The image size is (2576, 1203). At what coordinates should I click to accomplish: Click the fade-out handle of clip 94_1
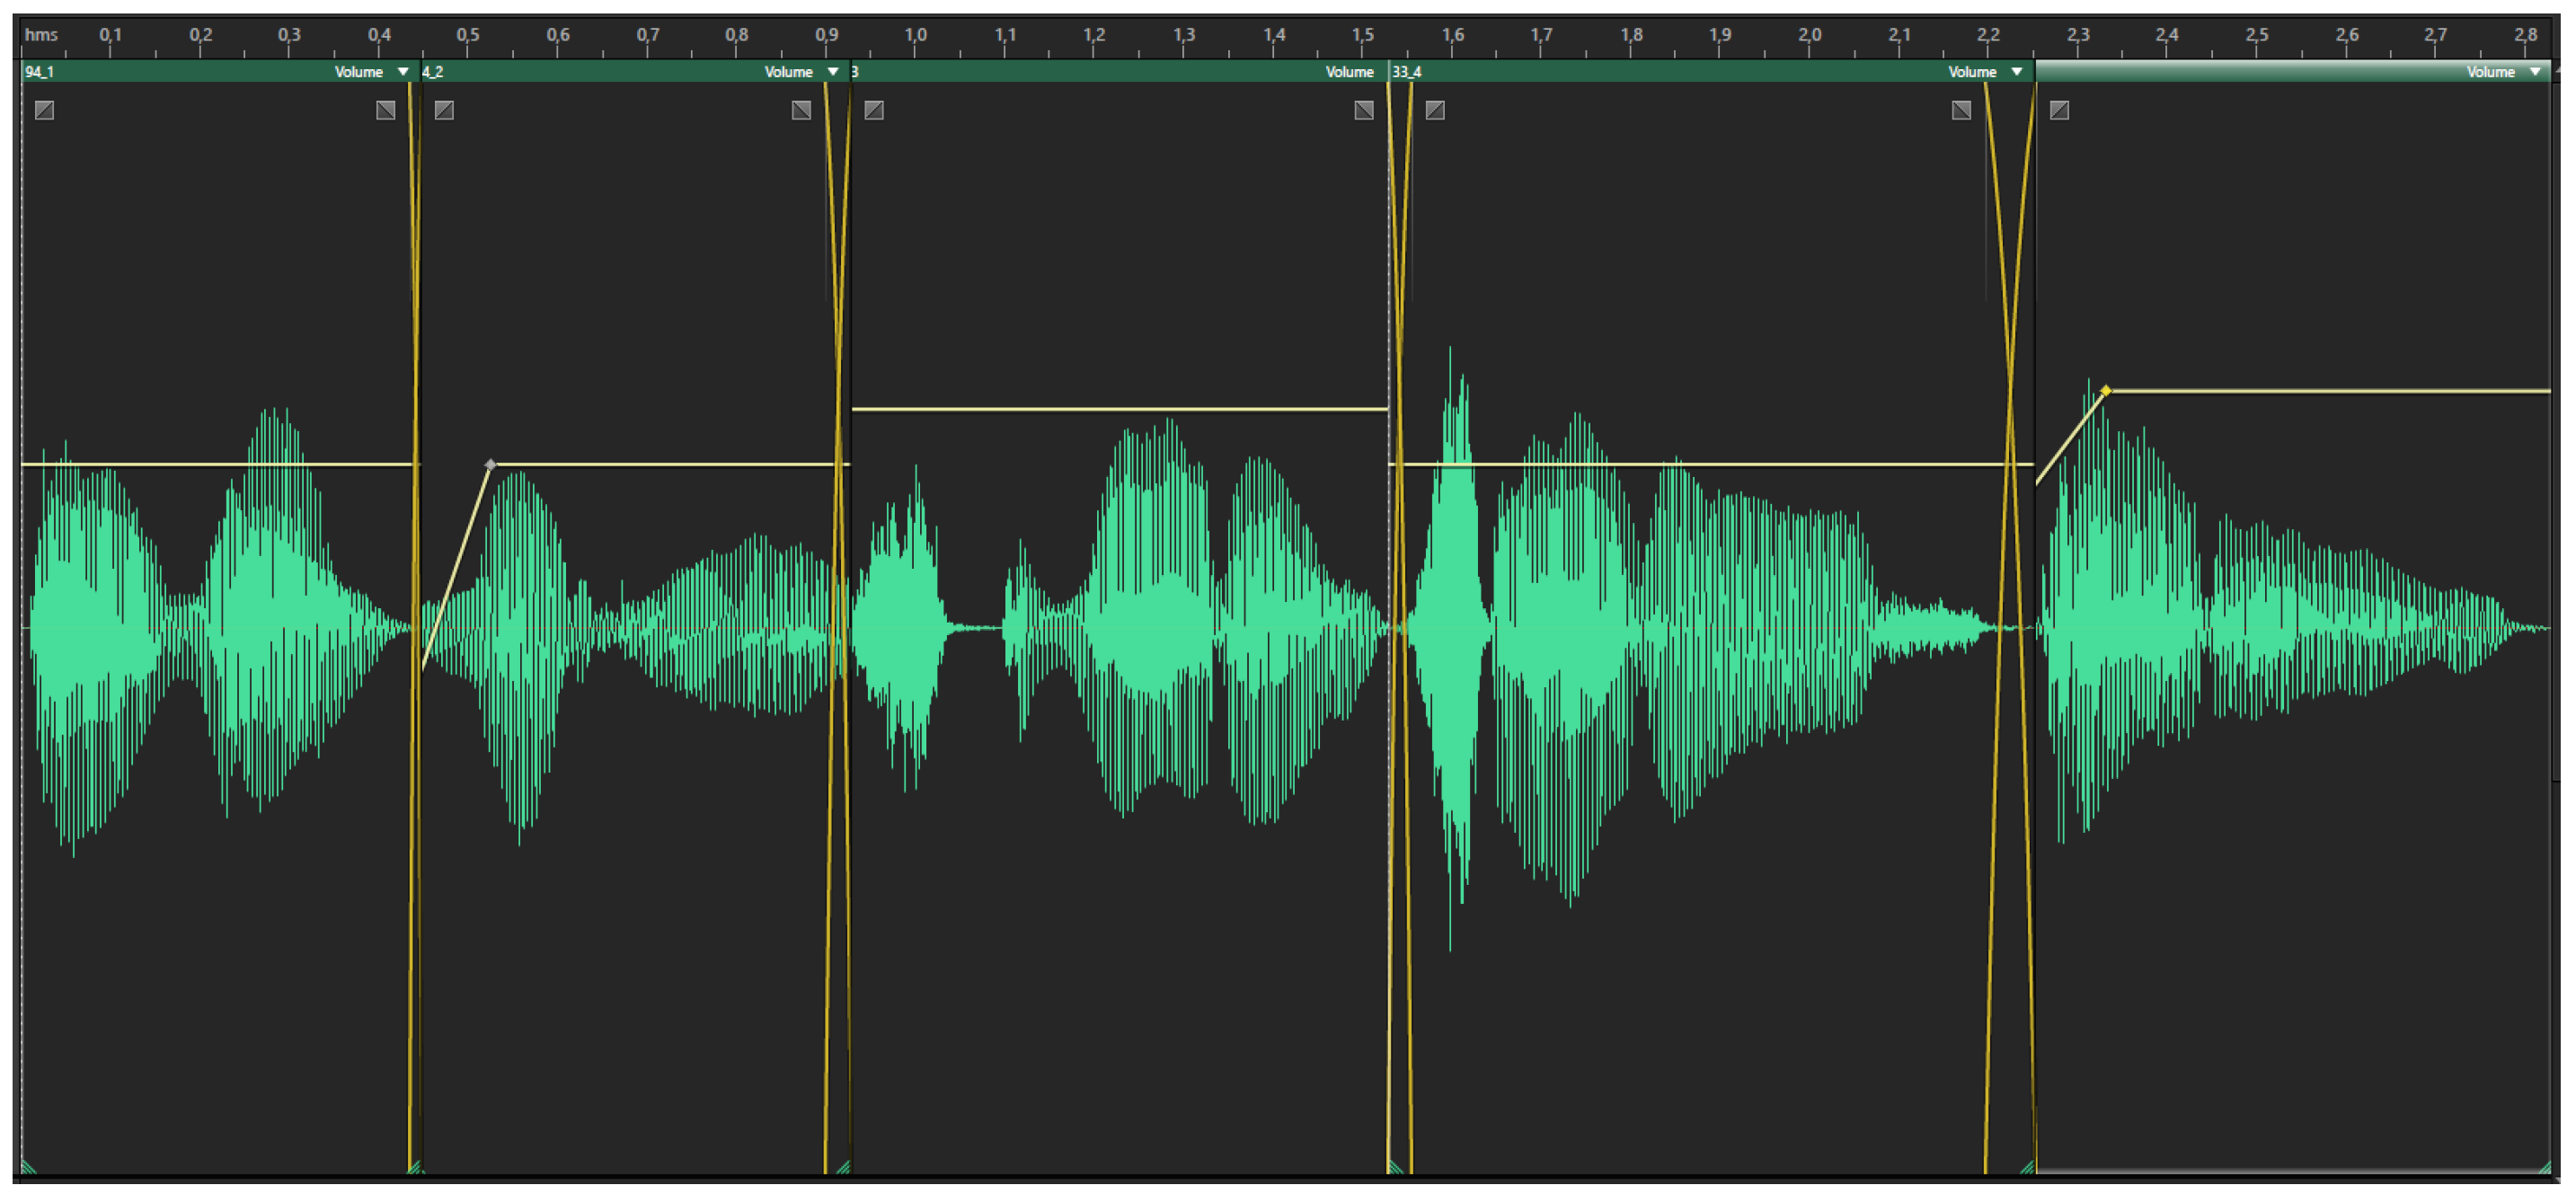(385, 110)
